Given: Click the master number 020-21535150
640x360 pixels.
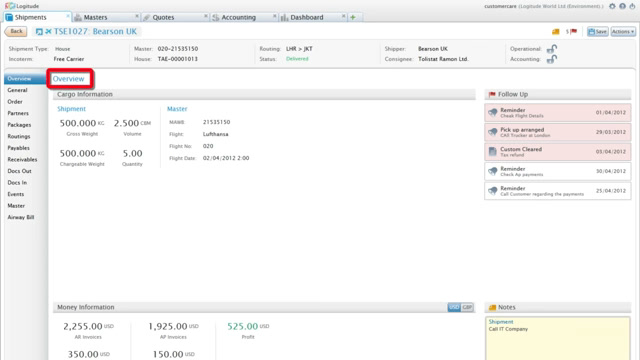Looking at the screenshot, I should tap(178, 49).
